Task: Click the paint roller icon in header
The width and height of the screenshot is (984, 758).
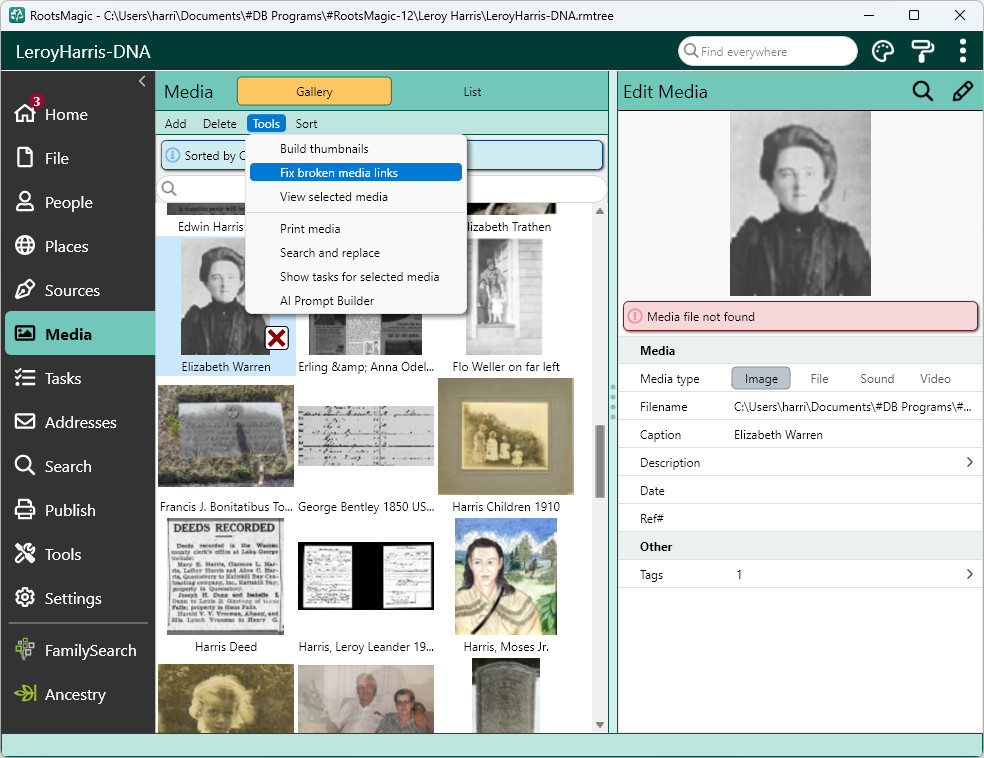Action: [x=922, y=51]
